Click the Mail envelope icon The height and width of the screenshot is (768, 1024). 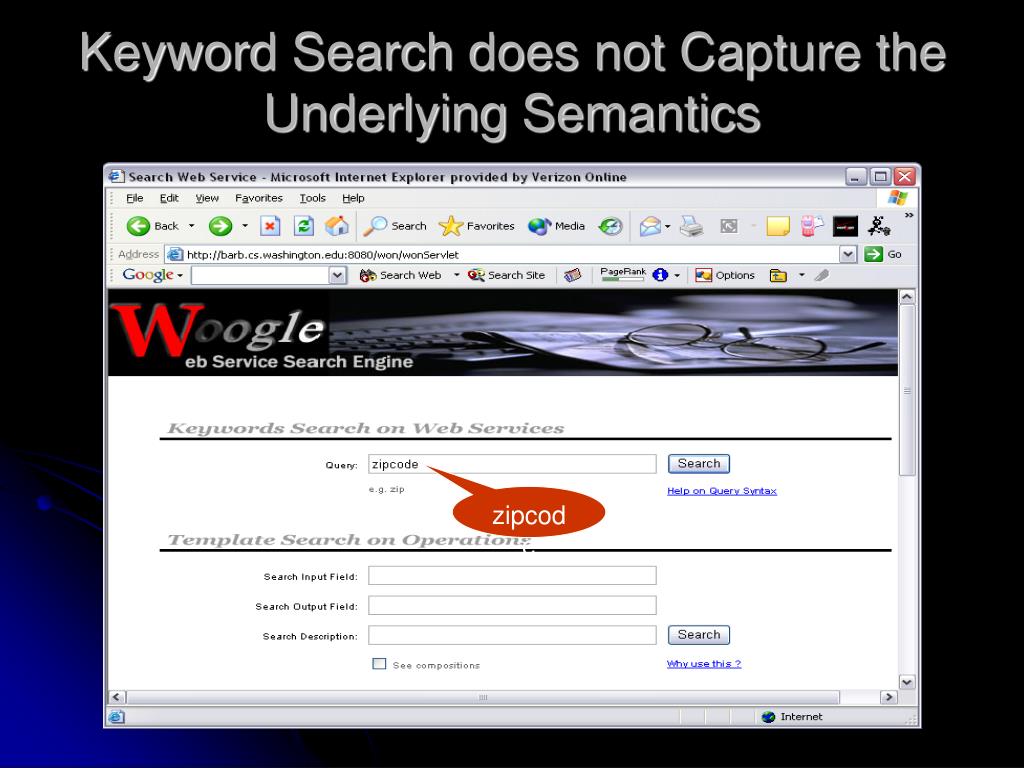click(650, 227)
